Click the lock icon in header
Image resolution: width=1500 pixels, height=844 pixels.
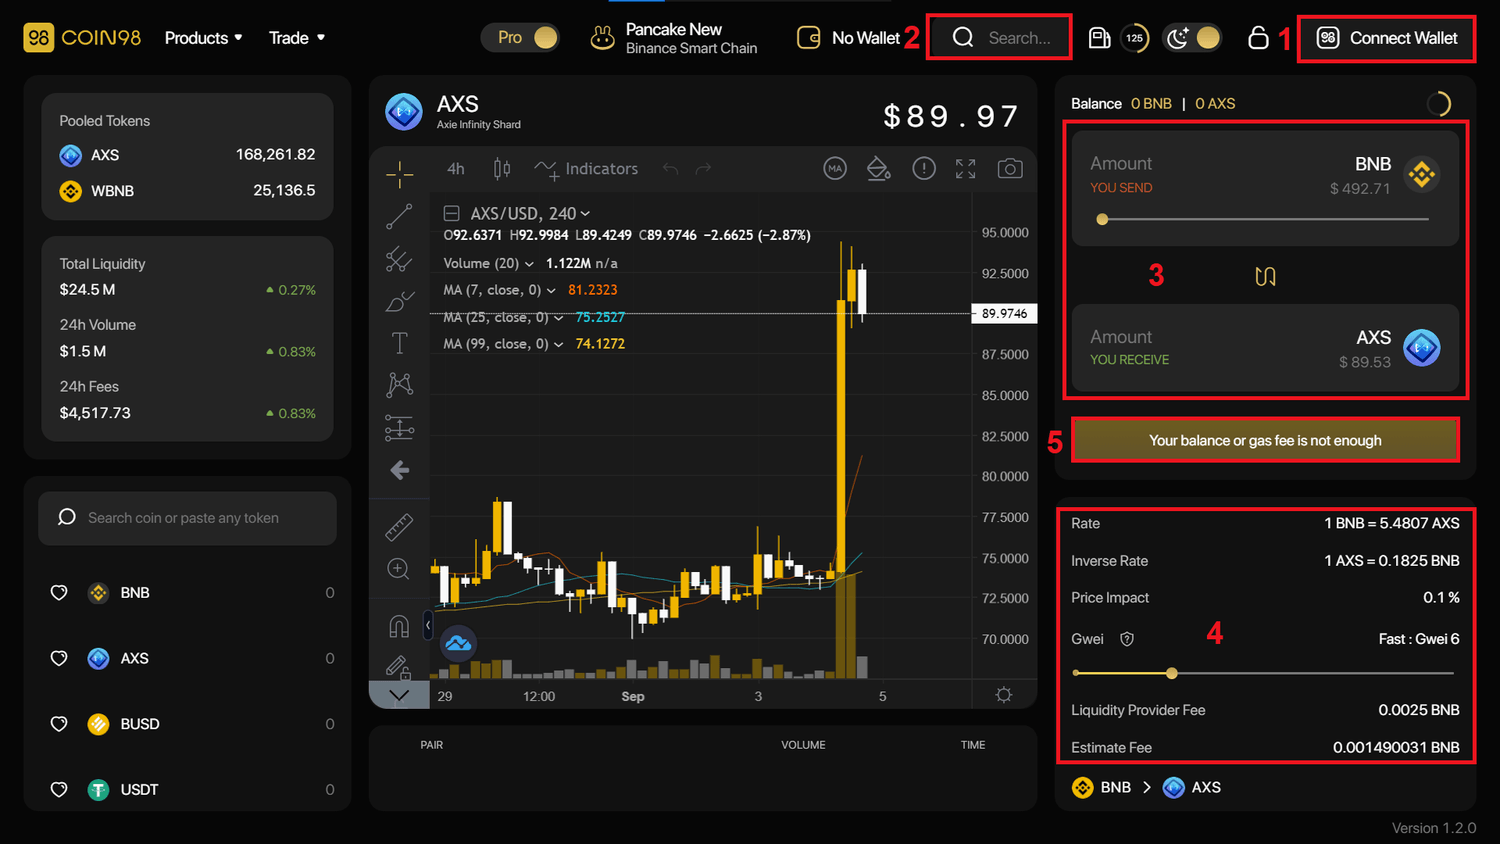(x=1258, y=38)
